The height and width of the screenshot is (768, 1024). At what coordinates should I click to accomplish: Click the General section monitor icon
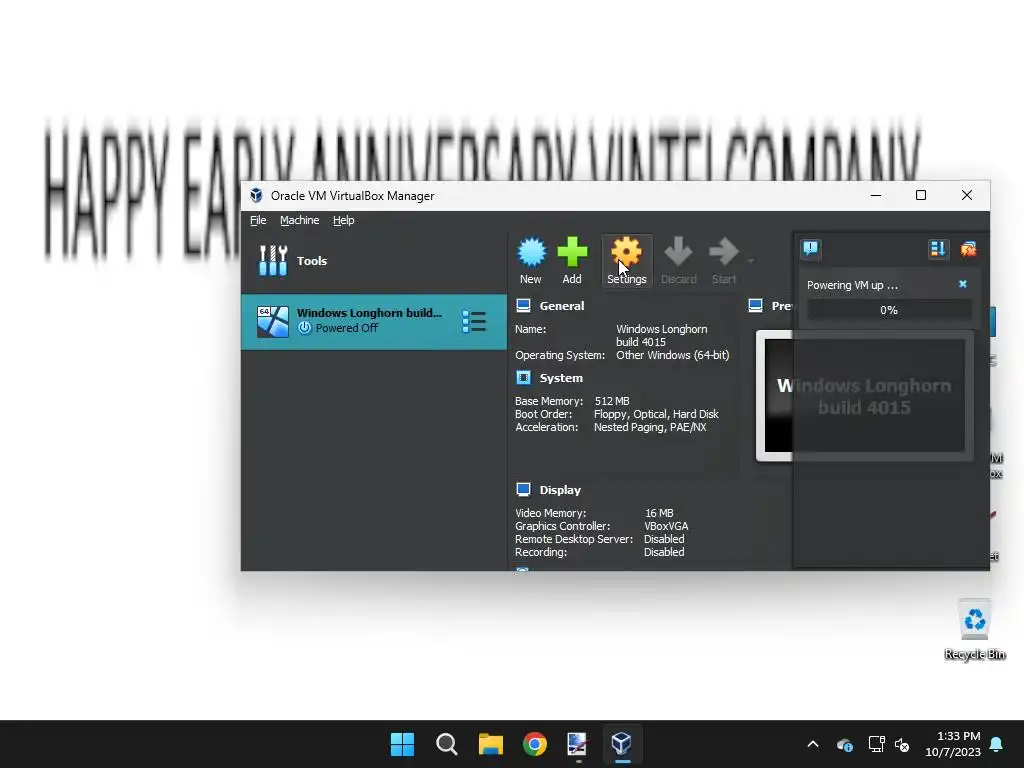(523, 305)
